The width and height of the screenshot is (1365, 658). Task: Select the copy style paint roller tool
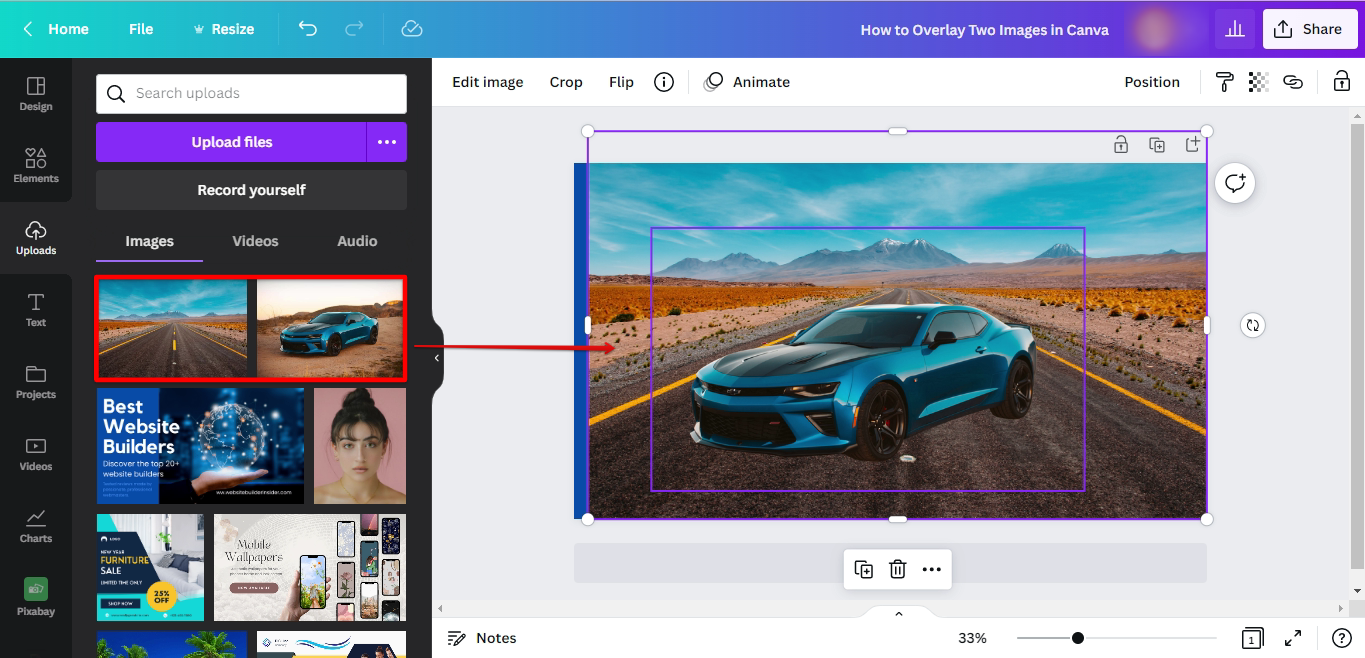click(1224, 81)
